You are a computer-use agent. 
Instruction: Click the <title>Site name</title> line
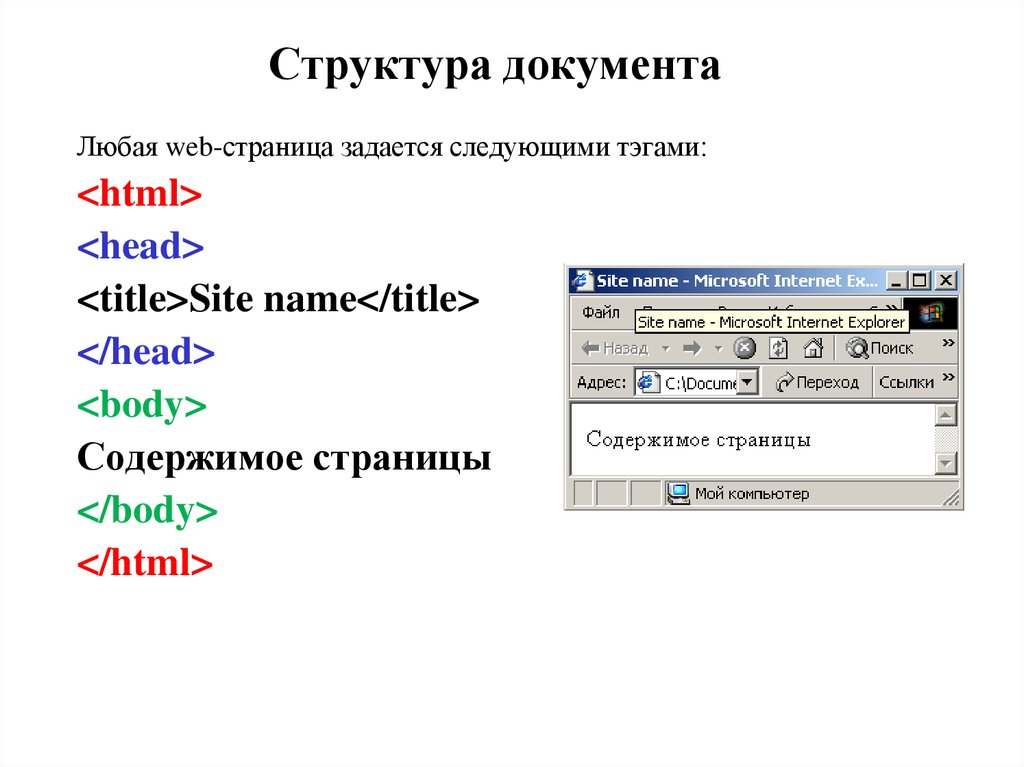(x=278, y=300)
